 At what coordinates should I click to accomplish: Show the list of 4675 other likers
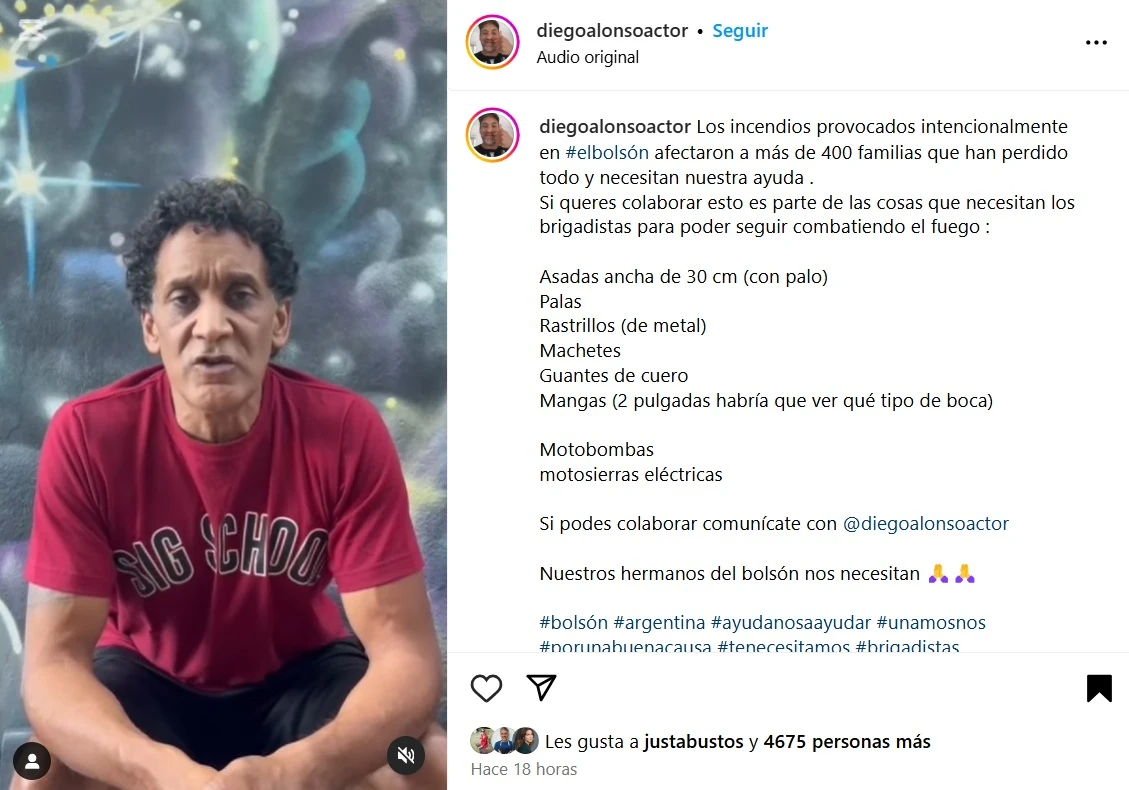pos(847,742)
